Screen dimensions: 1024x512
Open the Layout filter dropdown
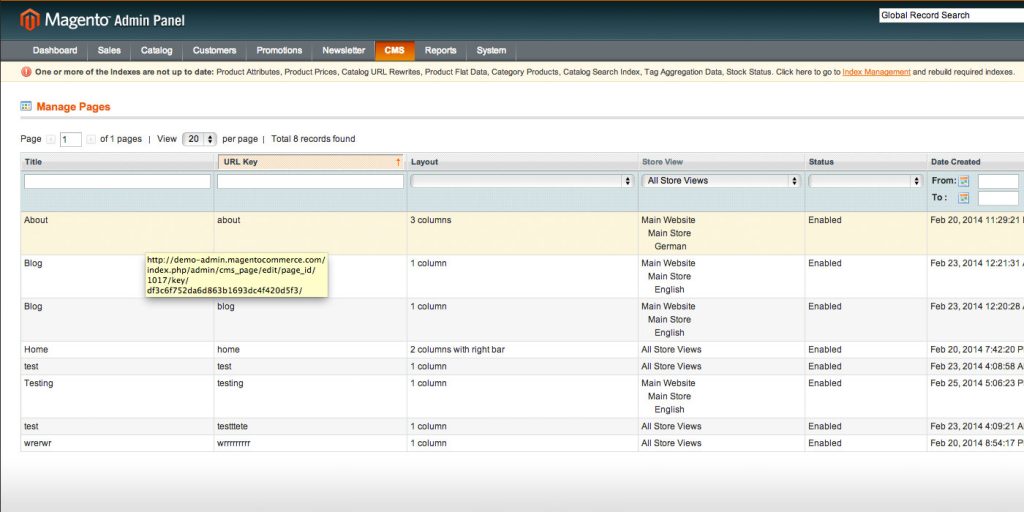tap(522, 181)
